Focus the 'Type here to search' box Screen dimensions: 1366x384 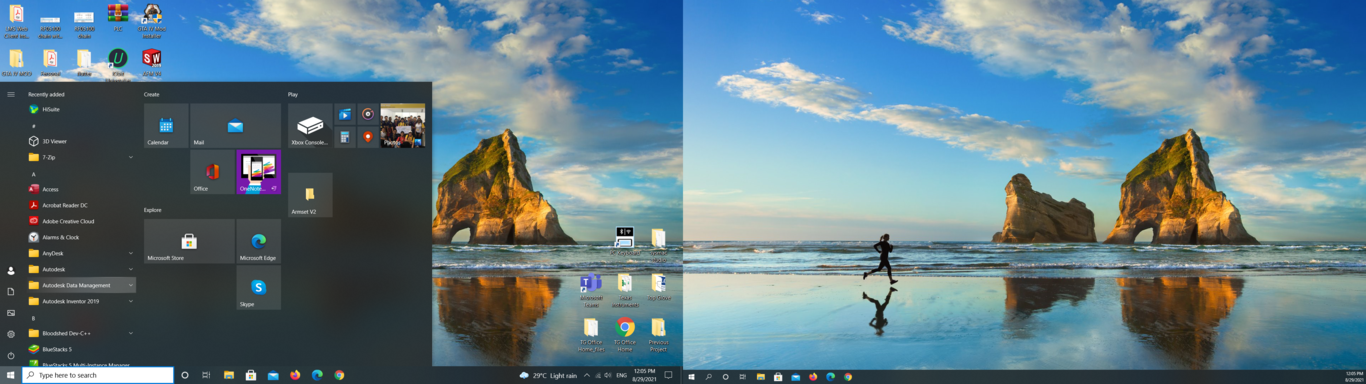coord(98,375)
